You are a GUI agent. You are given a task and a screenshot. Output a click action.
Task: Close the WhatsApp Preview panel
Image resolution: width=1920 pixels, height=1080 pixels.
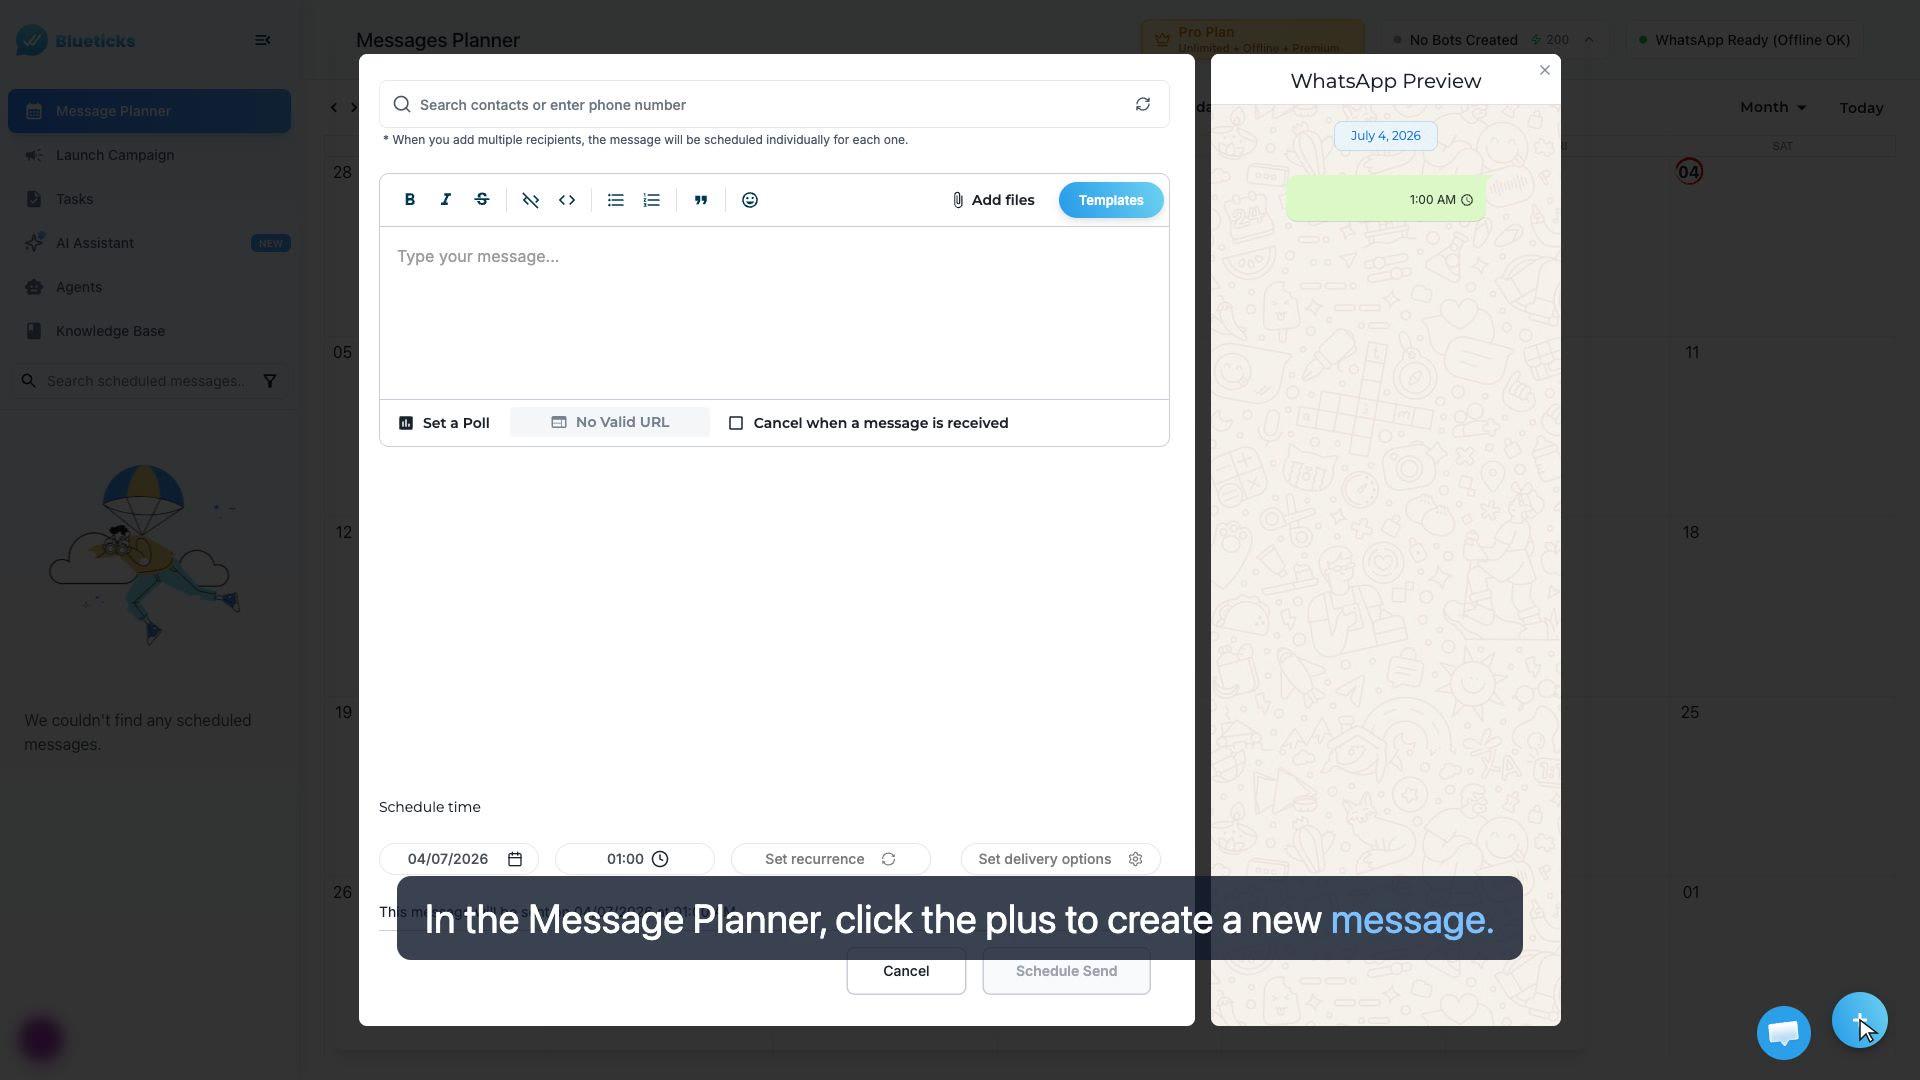click(x=1544, y=70)
